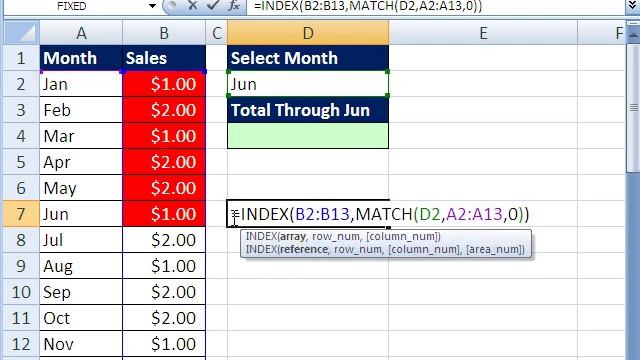Expand the formula bar with the chevron
The height and width of the screenshot is (360, 640).
633,6
